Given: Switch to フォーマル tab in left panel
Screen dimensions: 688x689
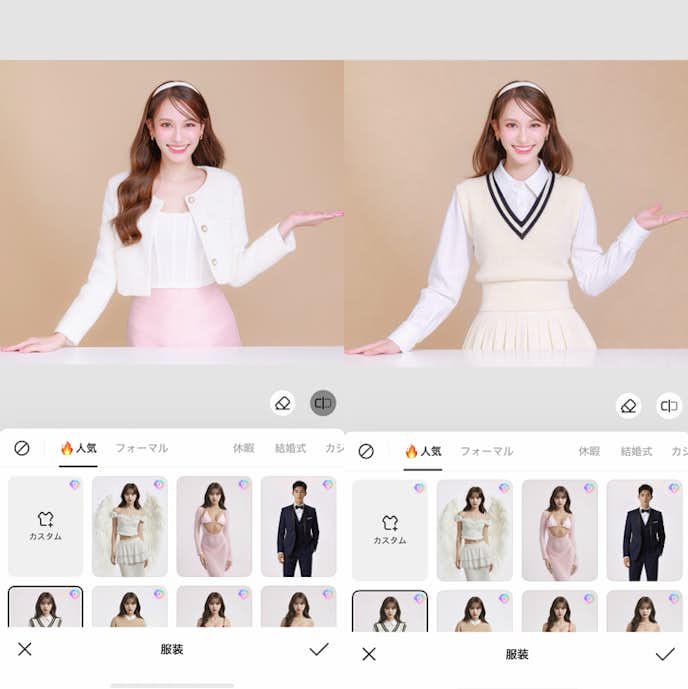Looking at the screenshot, I should tap(141, 448).
